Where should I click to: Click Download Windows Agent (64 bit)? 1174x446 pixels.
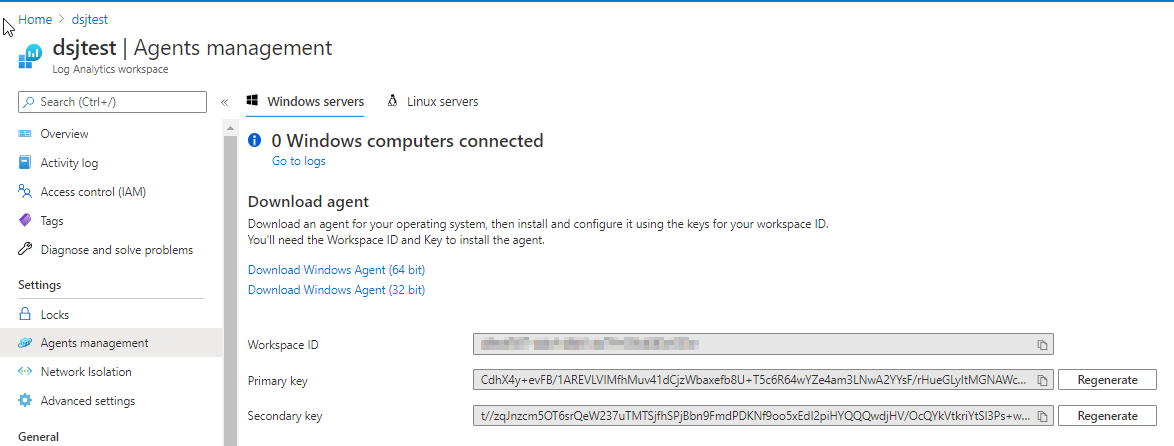click(336, 270)
